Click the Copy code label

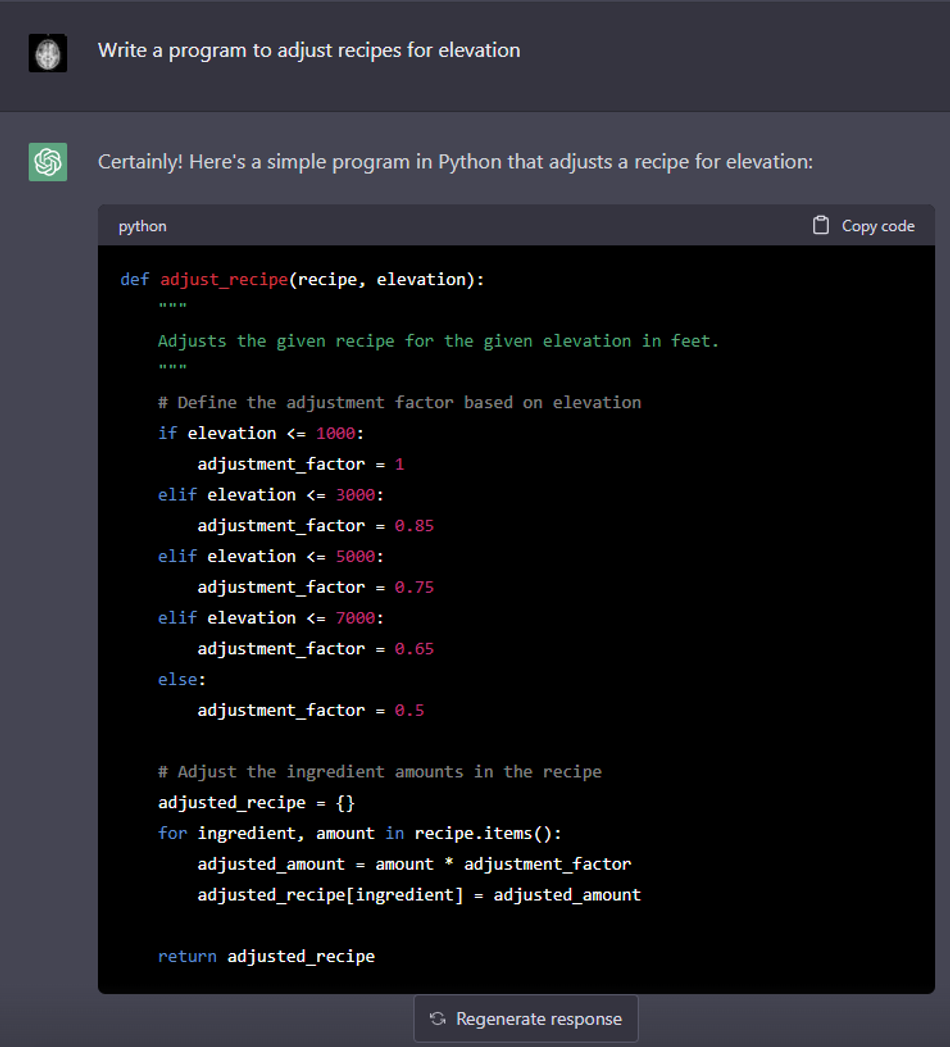[878, 226]
